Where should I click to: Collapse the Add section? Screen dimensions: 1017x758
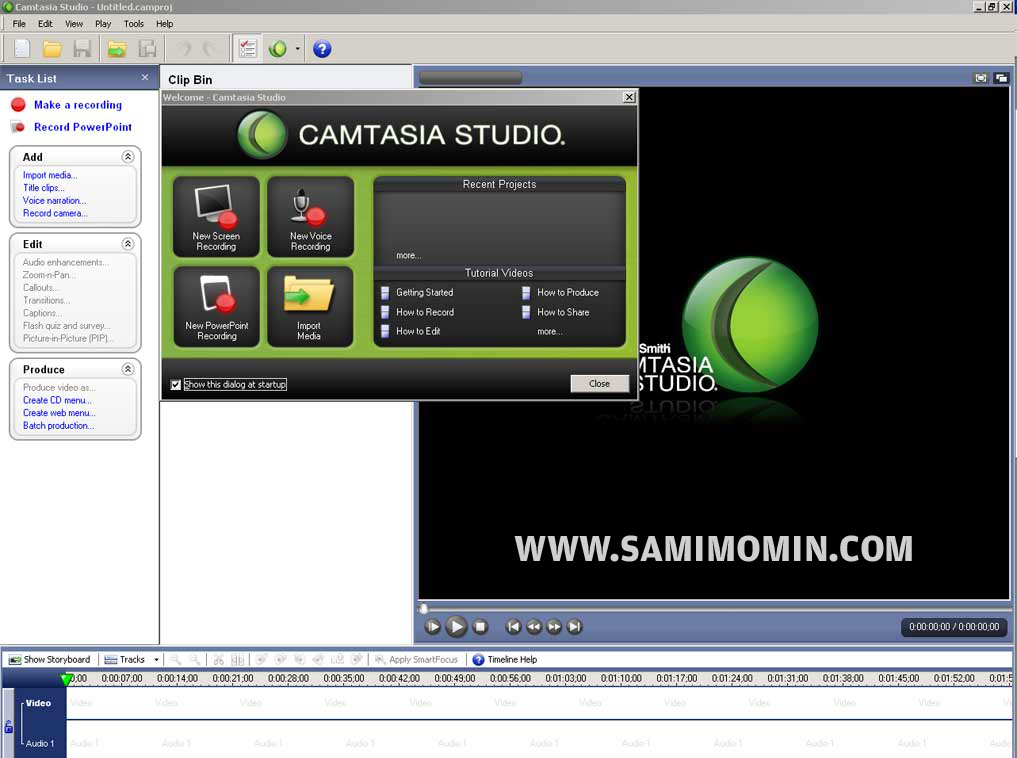(x=128, y=156)
